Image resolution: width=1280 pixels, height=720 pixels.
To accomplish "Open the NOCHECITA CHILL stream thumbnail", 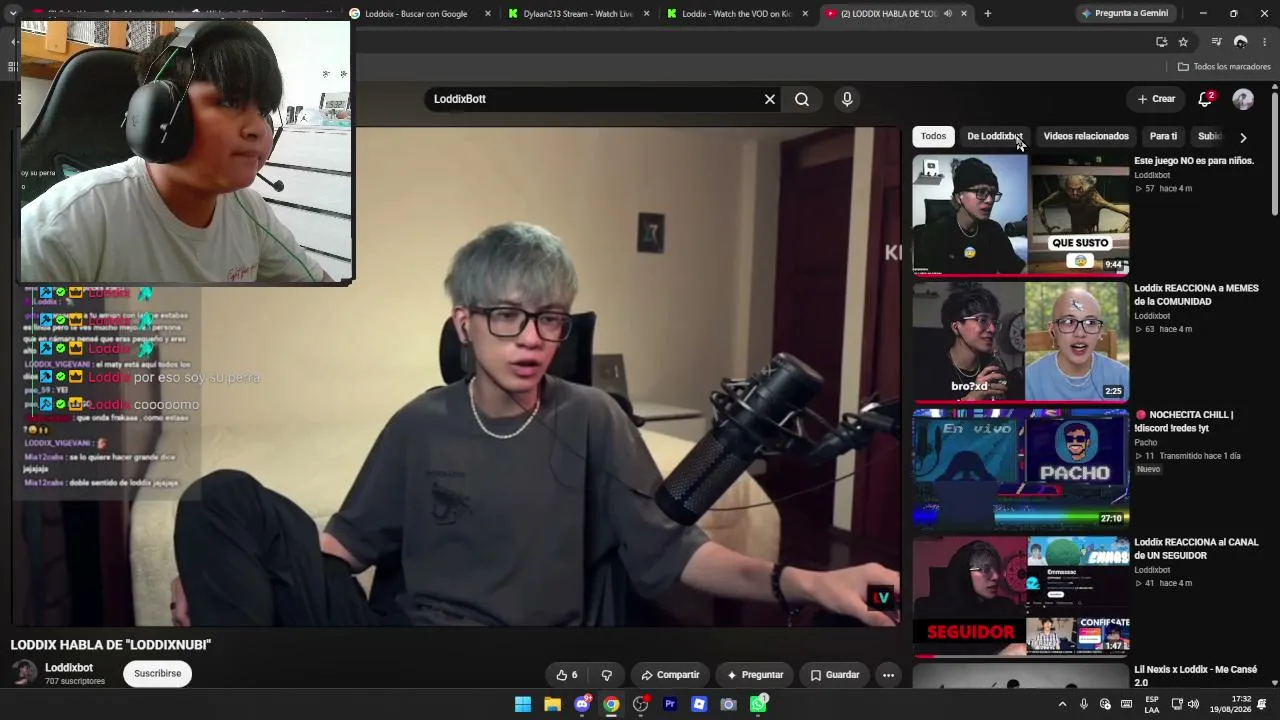I will coord(1021,468).
